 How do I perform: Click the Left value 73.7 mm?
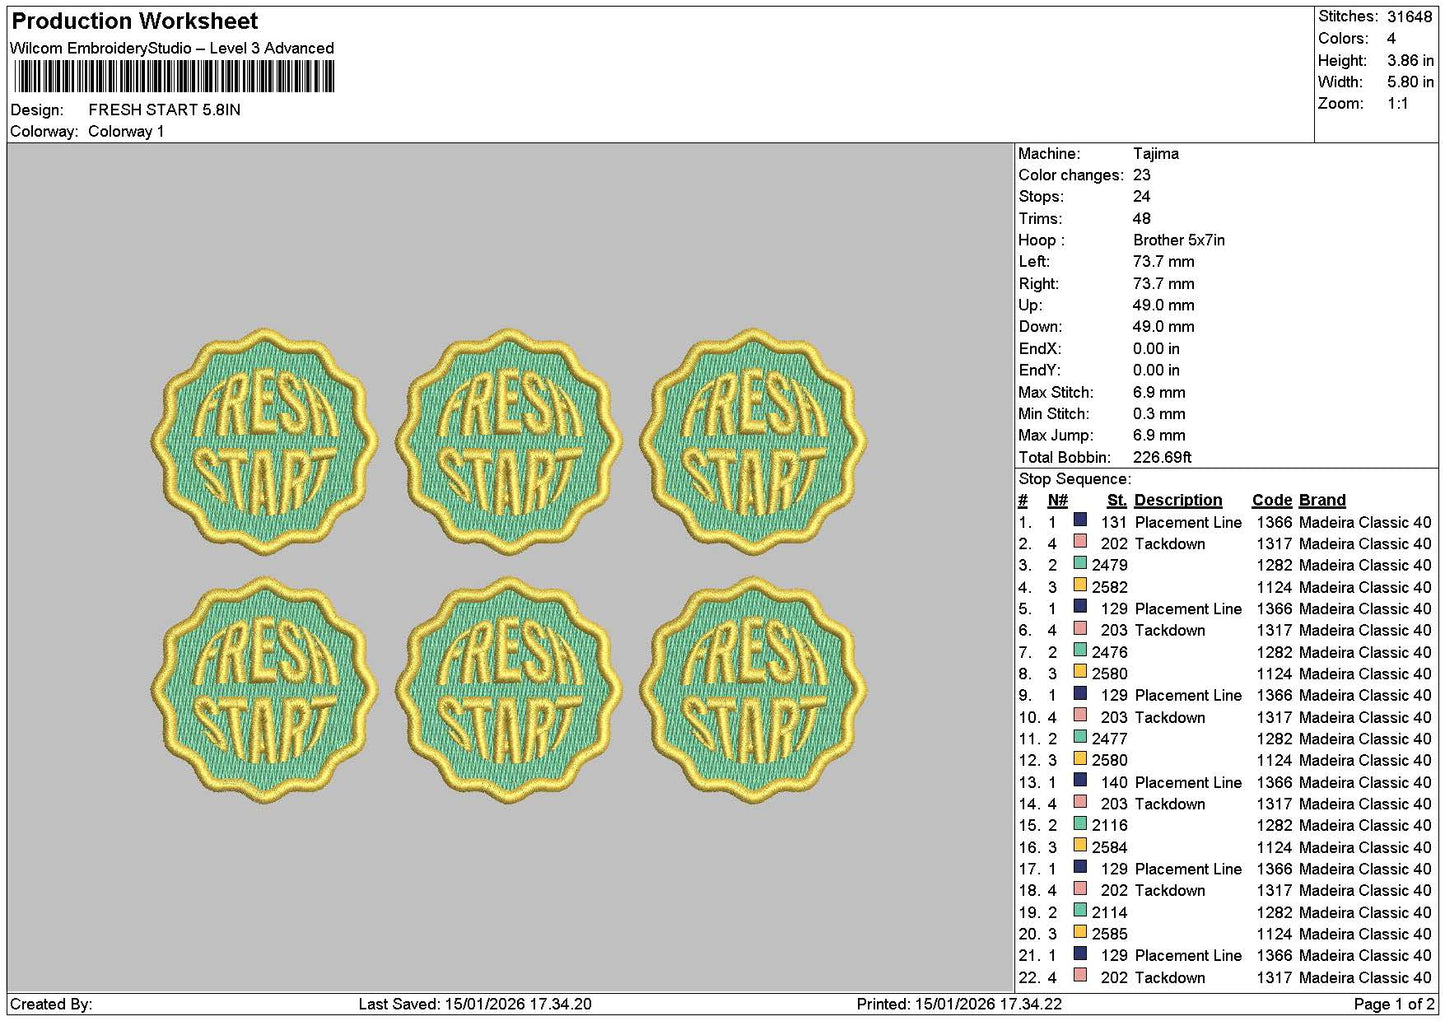(x=1164, y=262)
